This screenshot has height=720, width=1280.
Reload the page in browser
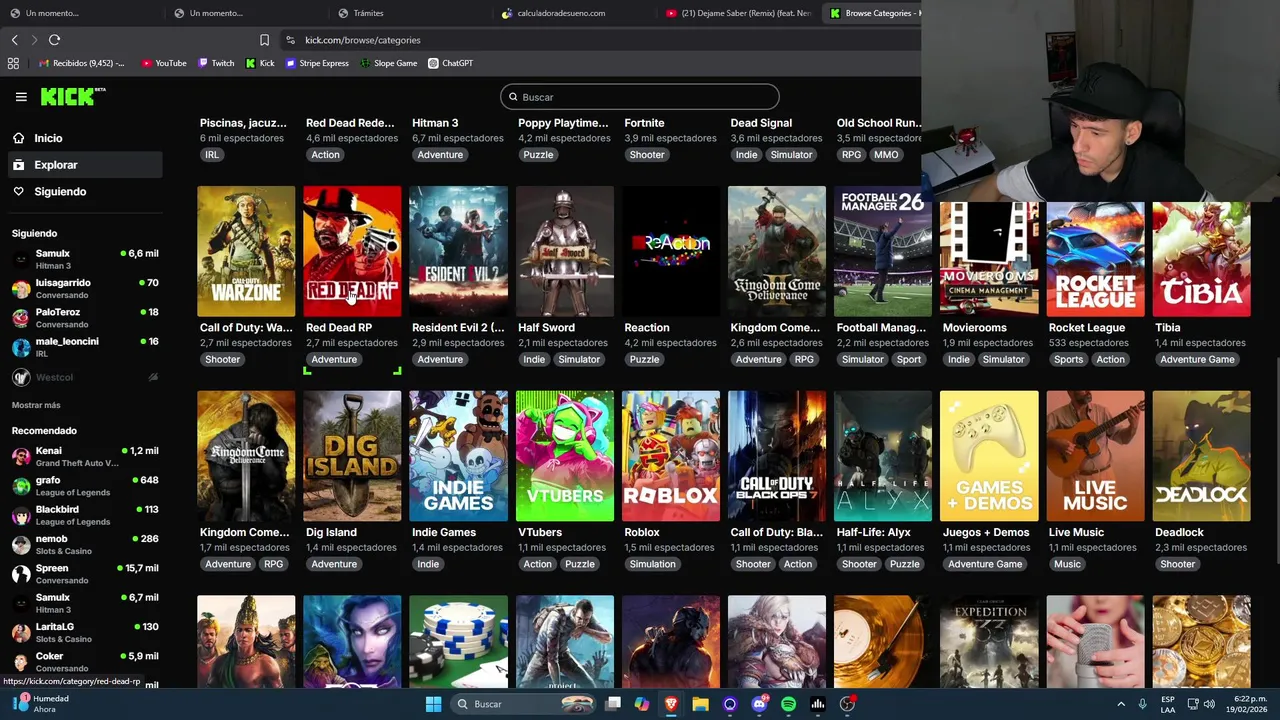[x=54, y=40]
